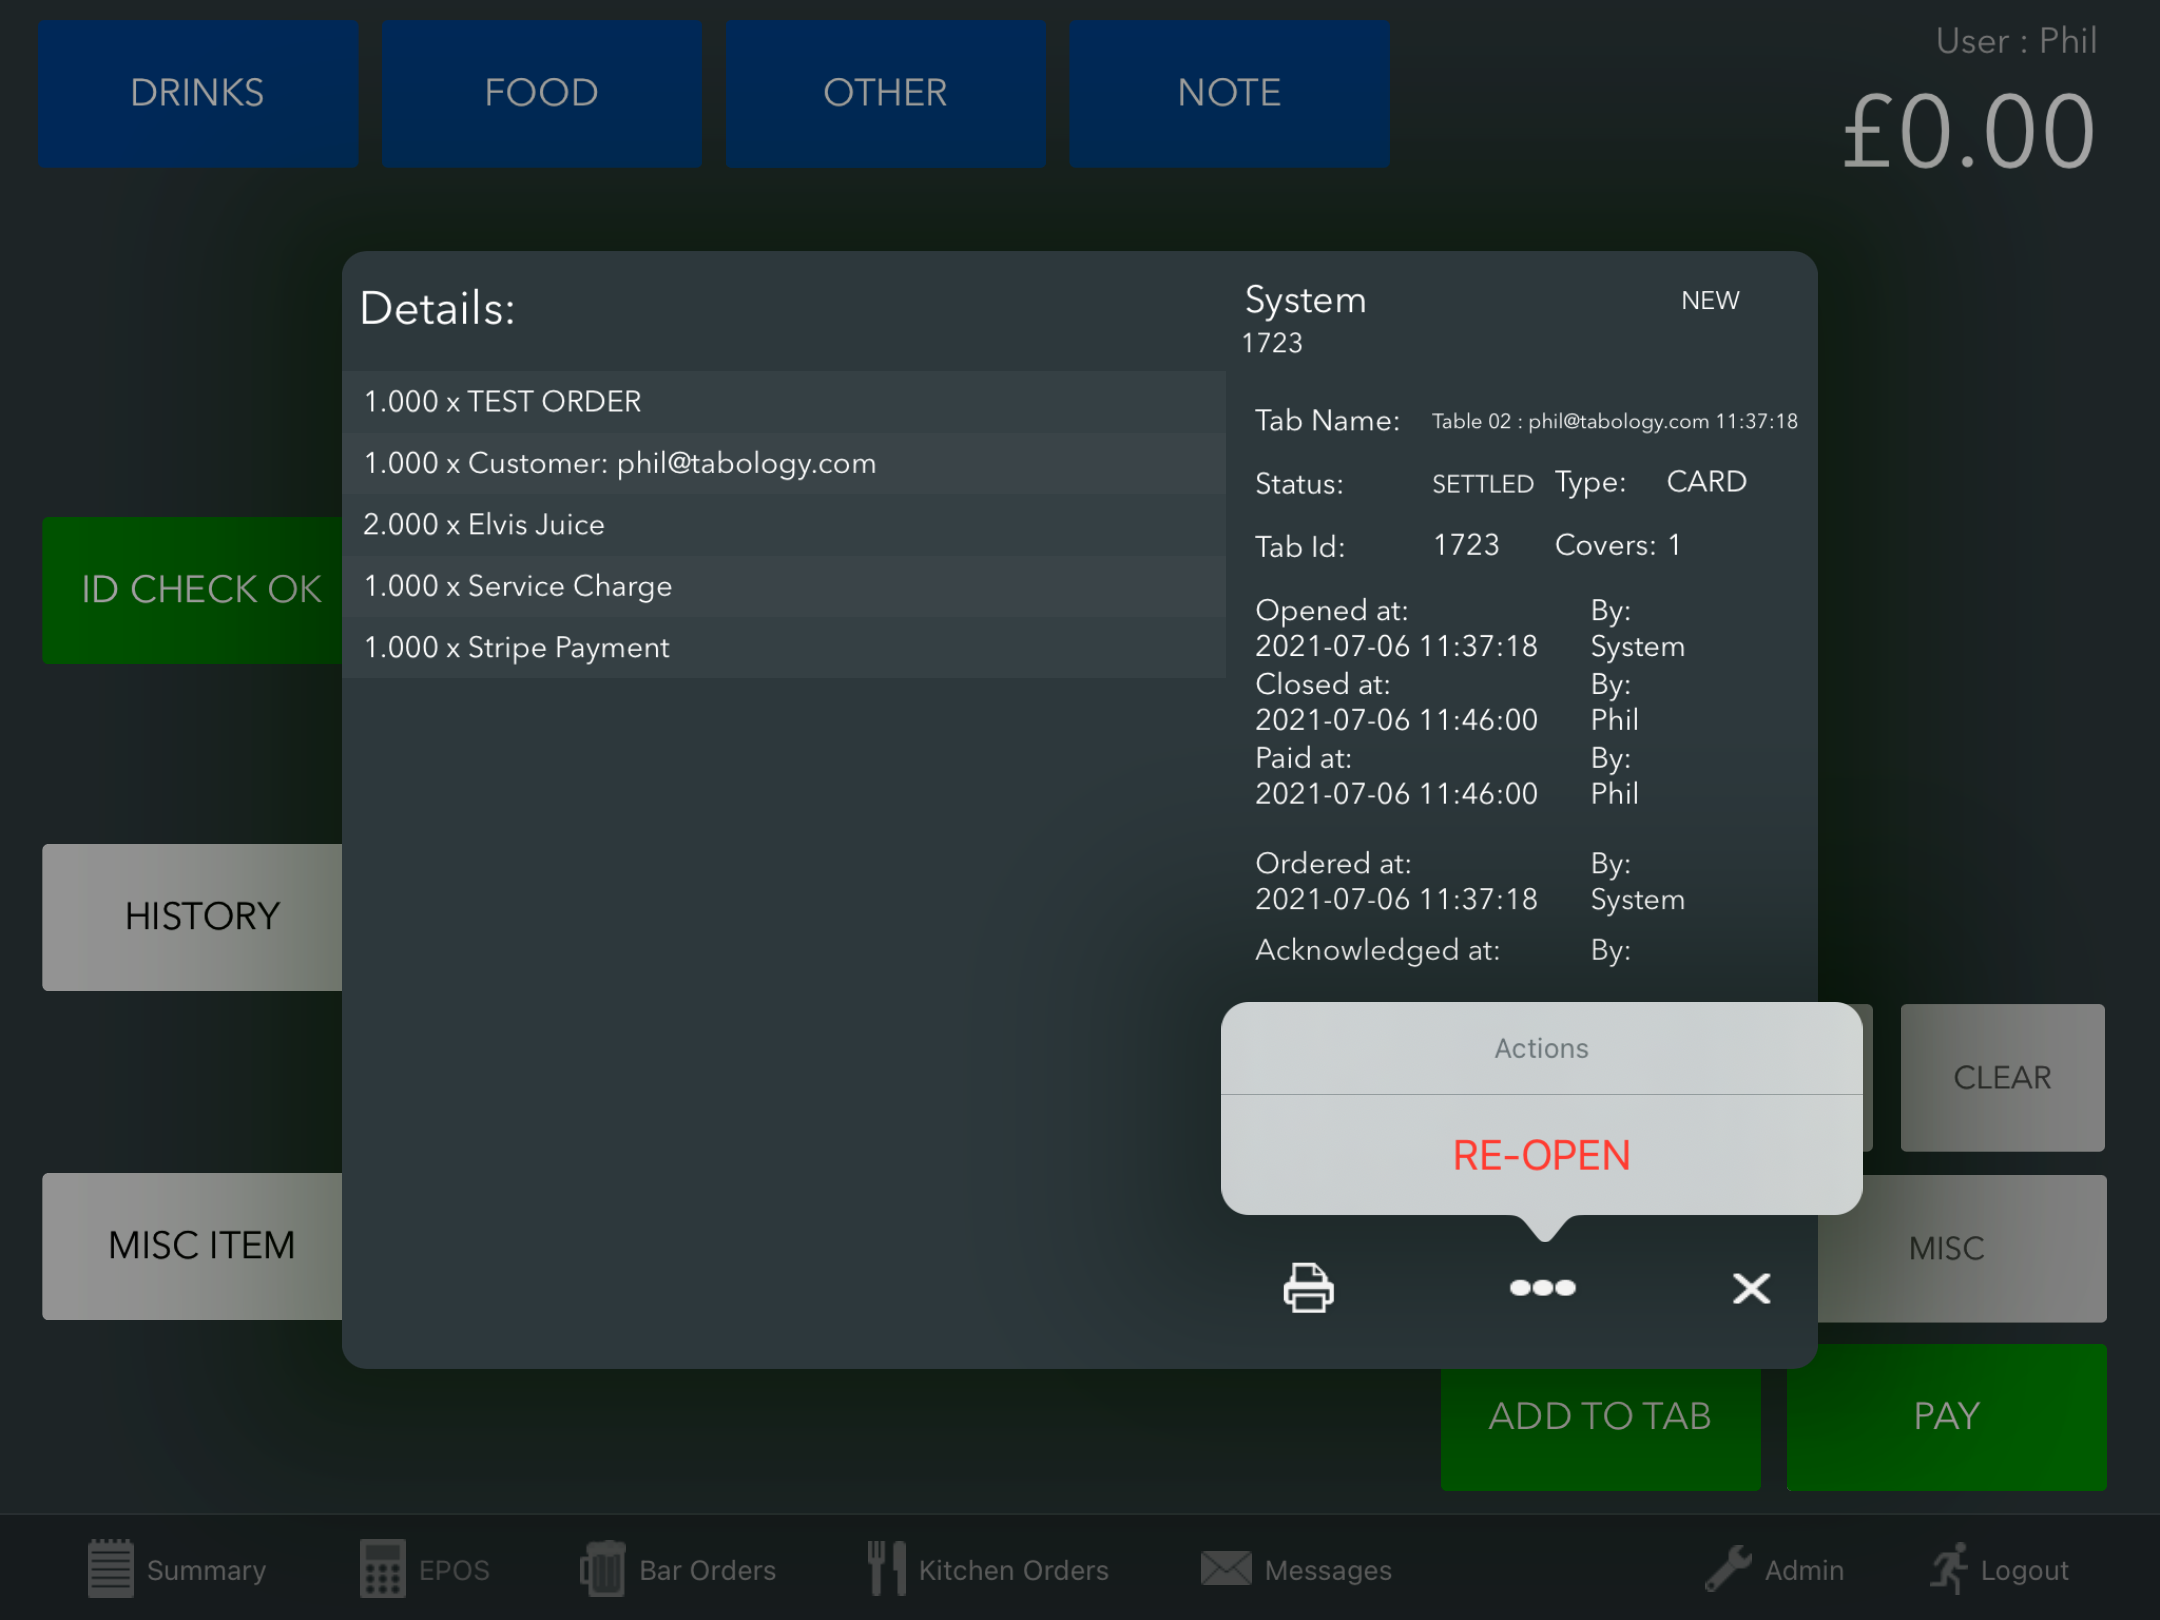Open Bar Orders view
This screenshot has height=1620, width=2160.
678,1569
